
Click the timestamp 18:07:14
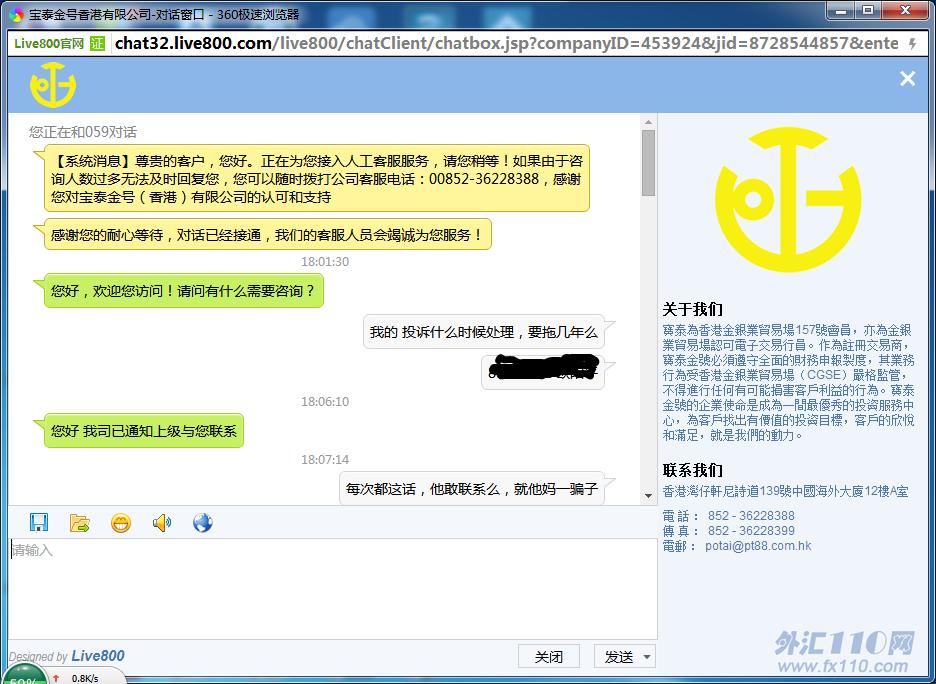point(325,460)
